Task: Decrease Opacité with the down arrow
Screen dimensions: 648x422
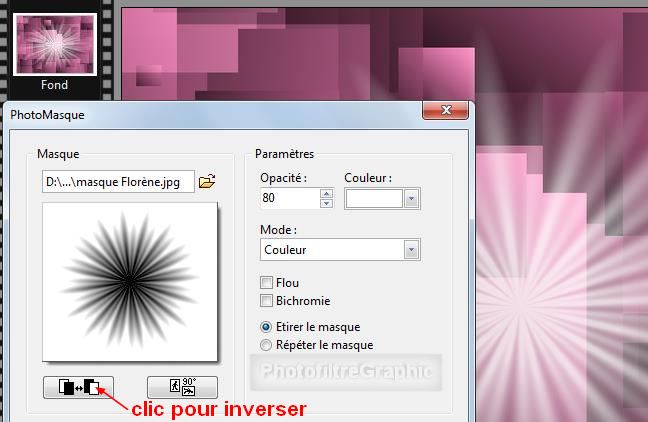Action: tap(325, 203)
